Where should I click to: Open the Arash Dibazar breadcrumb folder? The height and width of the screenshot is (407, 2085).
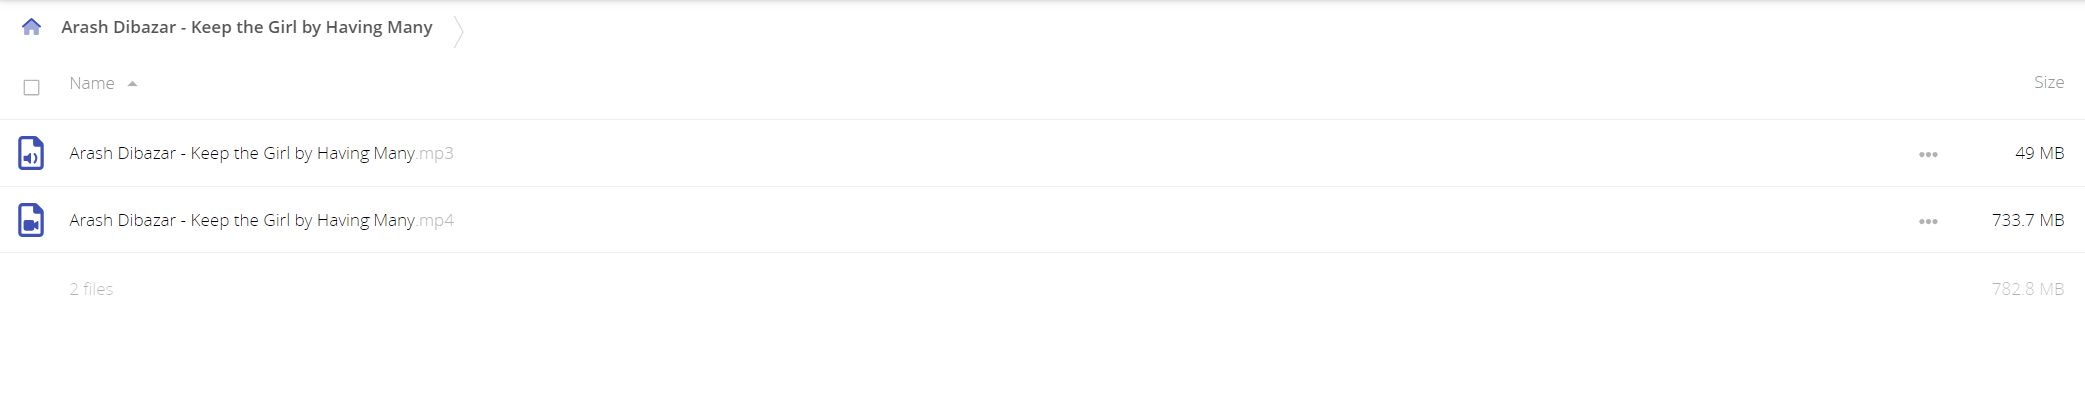(x=247, y=27)
